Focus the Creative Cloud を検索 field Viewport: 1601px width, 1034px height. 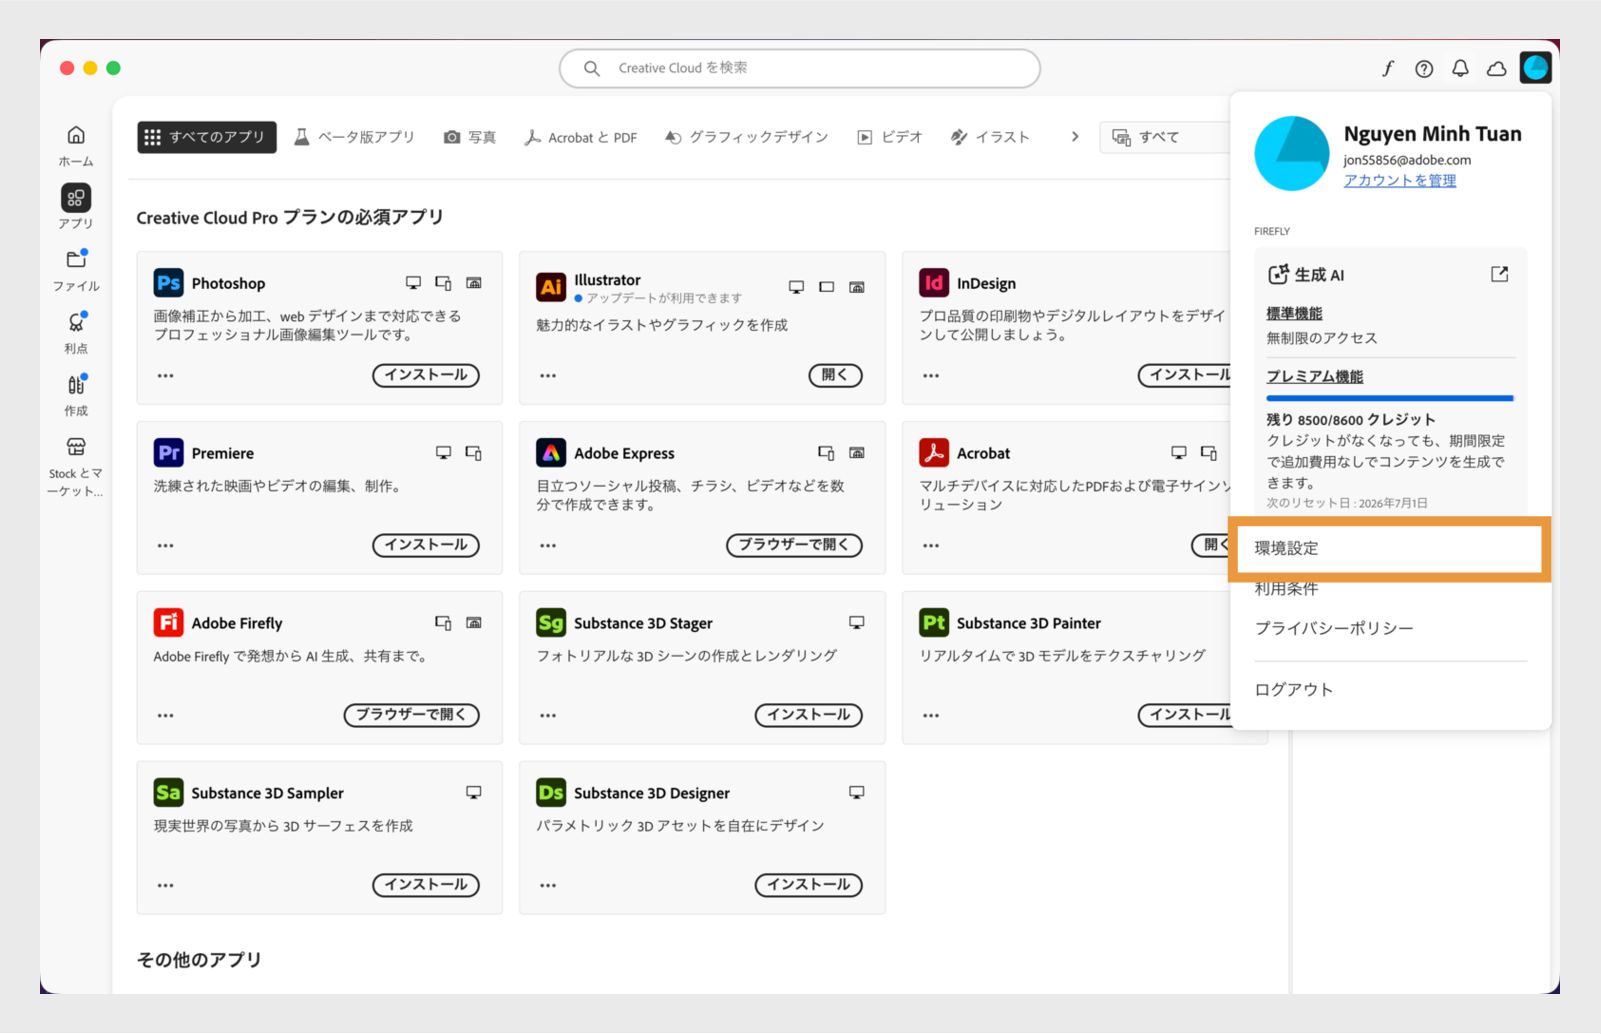pyautogui.click(x=800, y=68)
